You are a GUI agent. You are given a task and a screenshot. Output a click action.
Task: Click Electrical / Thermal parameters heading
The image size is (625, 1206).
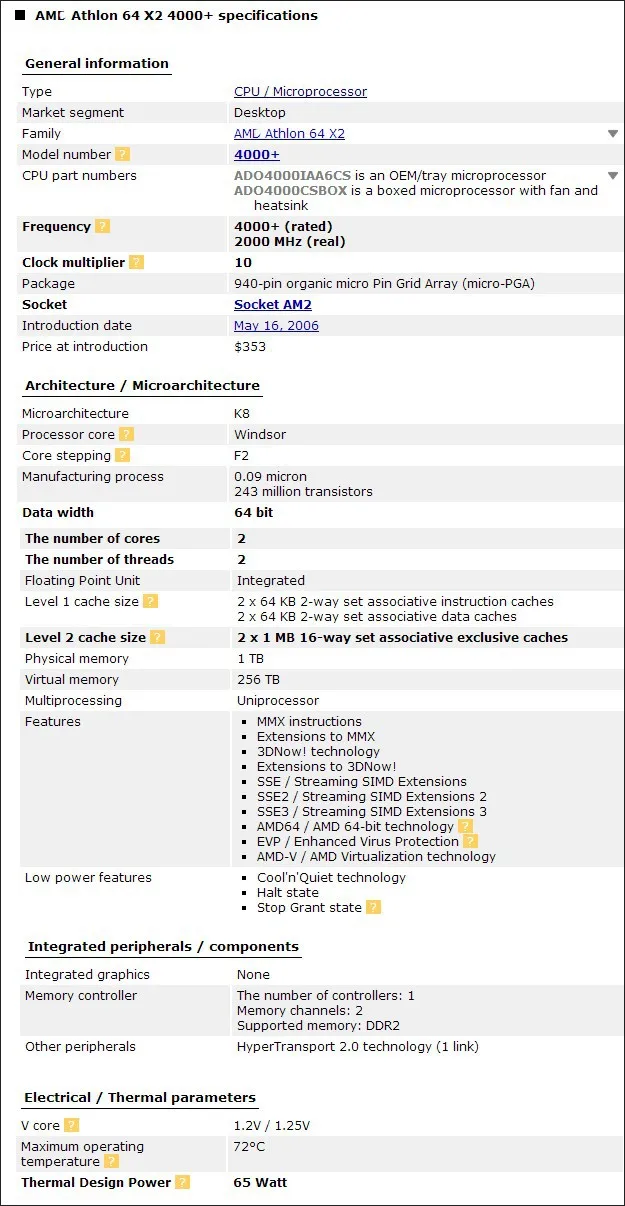click(x=140, y=1097)
